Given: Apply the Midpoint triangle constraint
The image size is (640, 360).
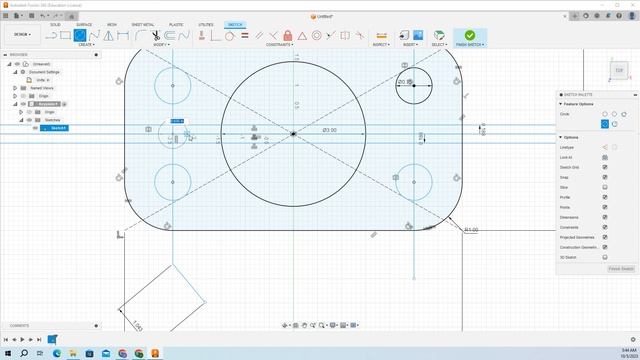Looking at the screenshot, I should tap(302, 36).
